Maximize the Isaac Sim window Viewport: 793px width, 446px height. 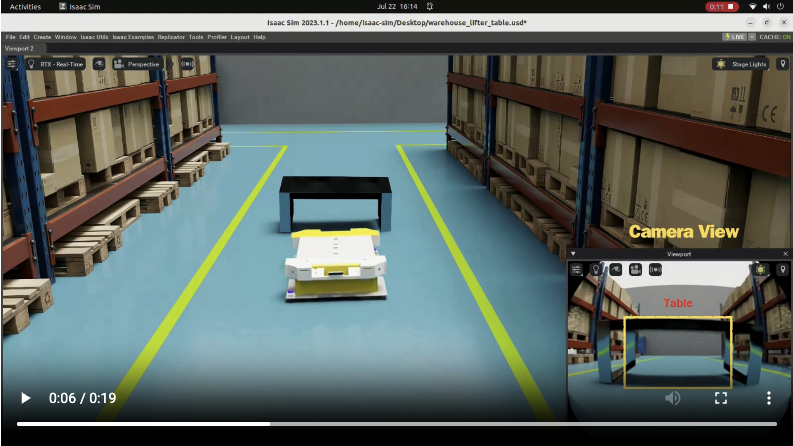pos(767,23)
